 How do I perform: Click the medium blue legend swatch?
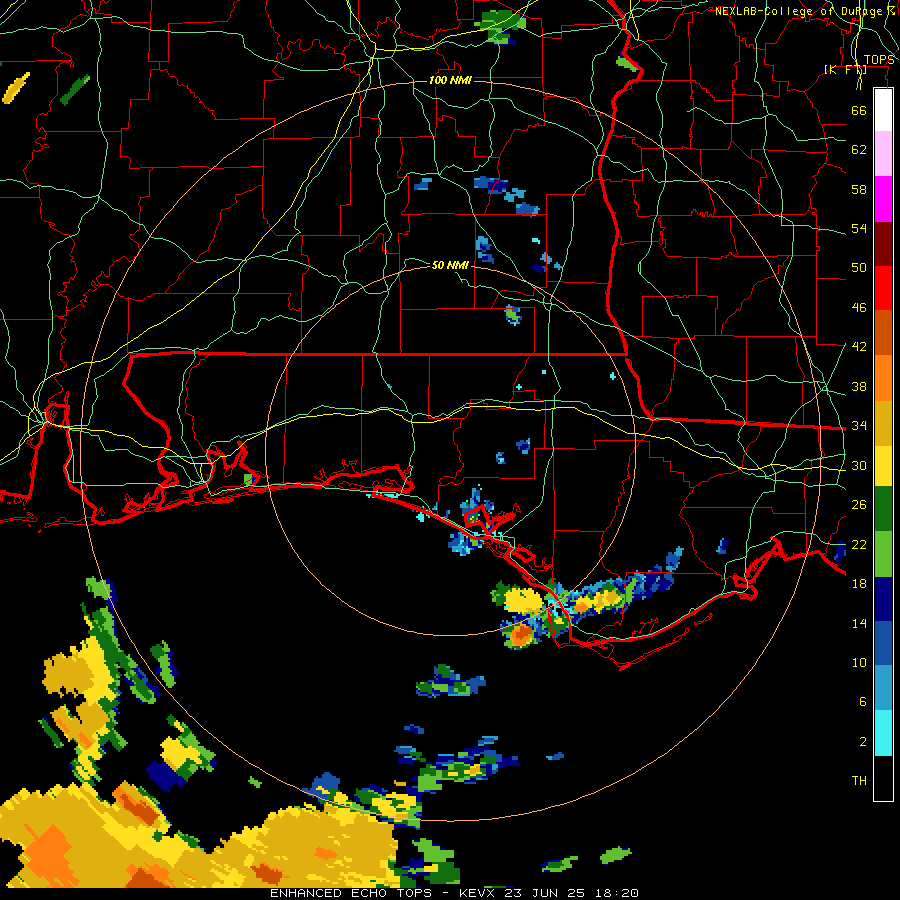(883, 643)
